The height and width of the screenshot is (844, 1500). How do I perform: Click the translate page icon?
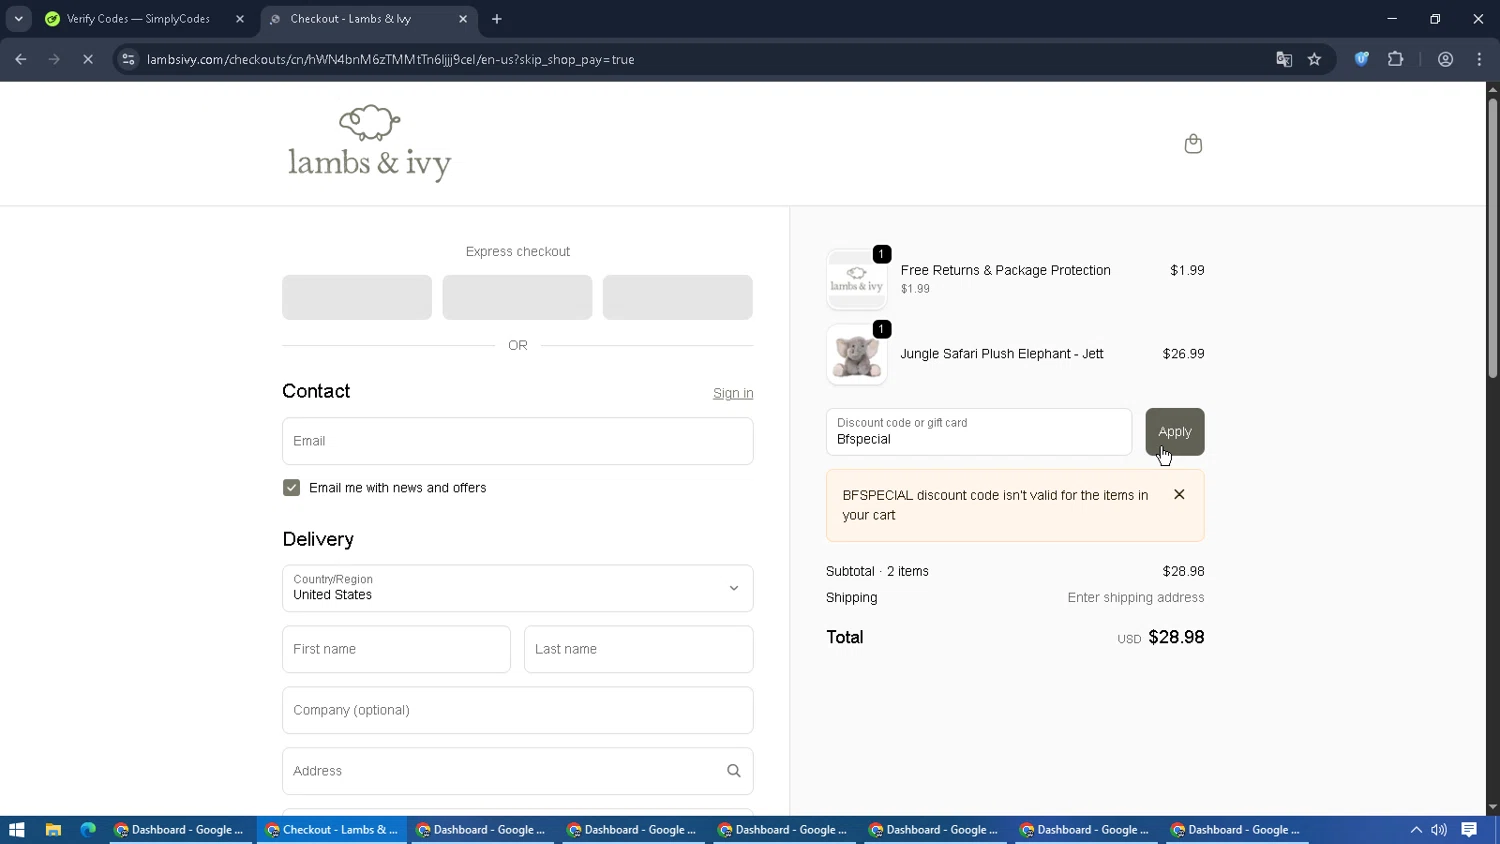1284,59
